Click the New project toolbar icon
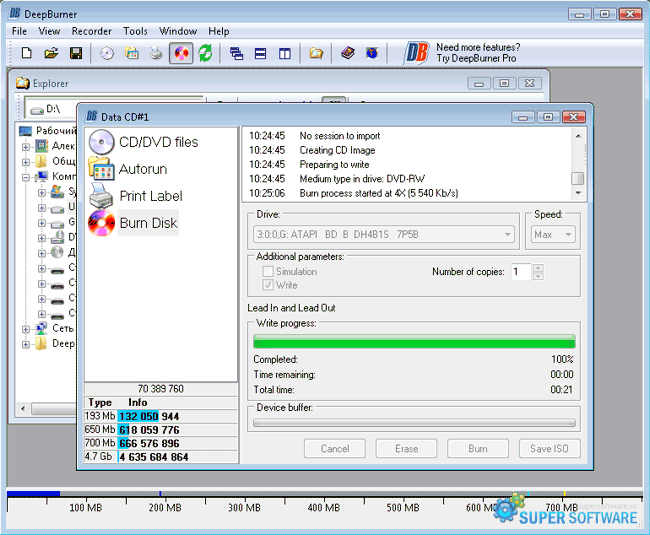Image resolution: width=650 pixels, height=535 pixels. click(x=27, y=53)
